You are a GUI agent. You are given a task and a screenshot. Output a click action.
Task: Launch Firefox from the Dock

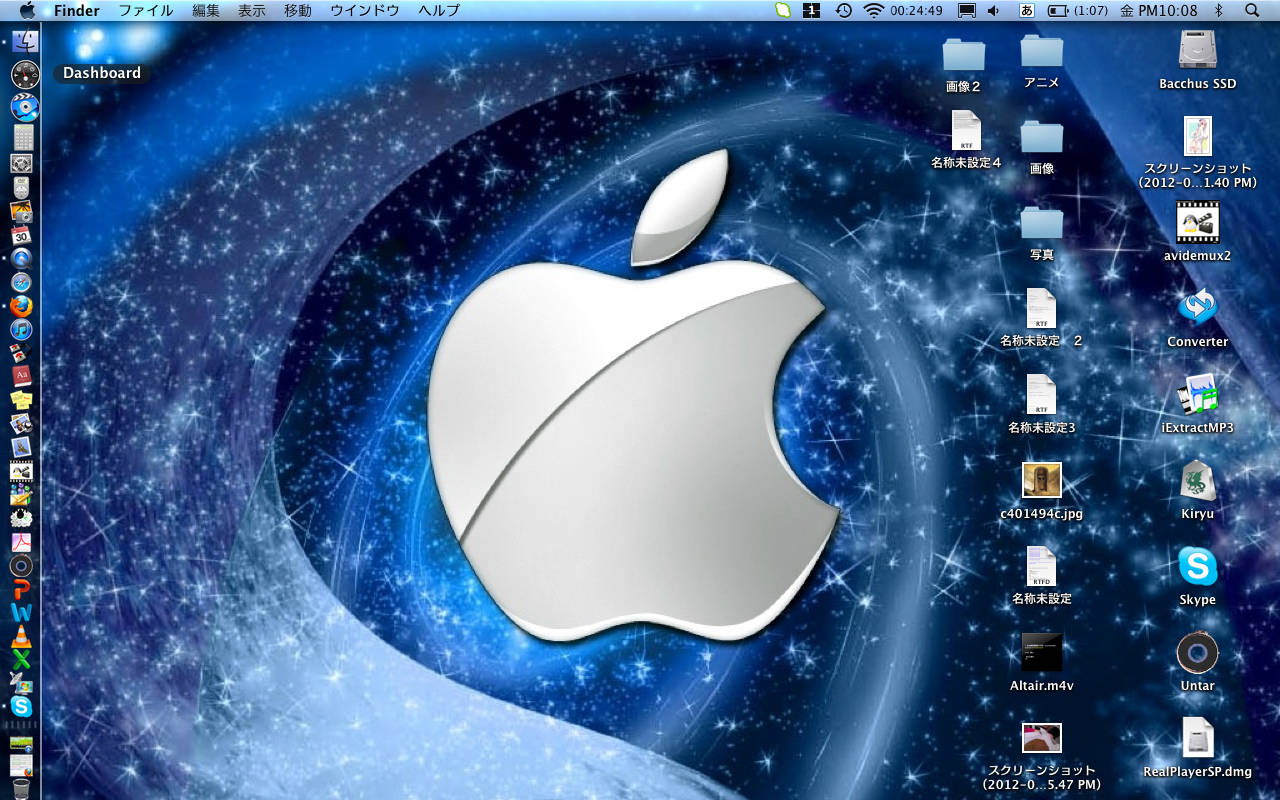[x=22, y=306]
